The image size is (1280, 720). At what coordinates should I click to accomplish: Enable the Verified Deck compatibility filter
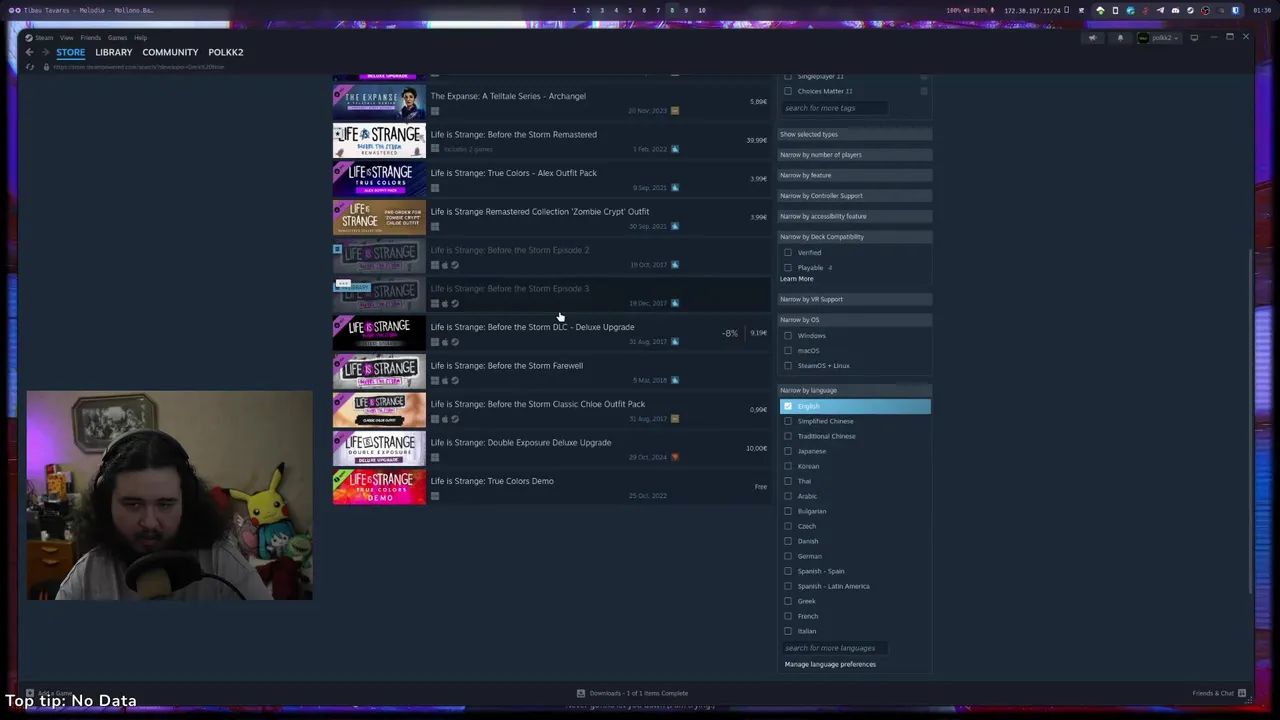coord(788,253)
